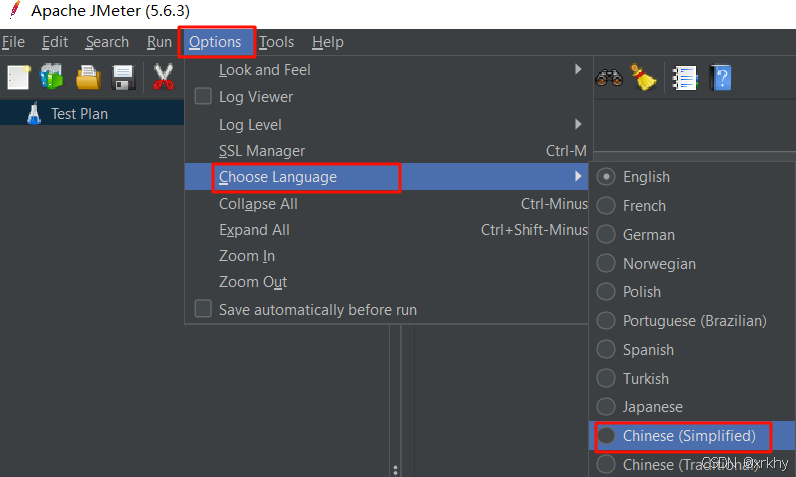
Task: Click the Cut scissors icon
Action: (163, 77)
